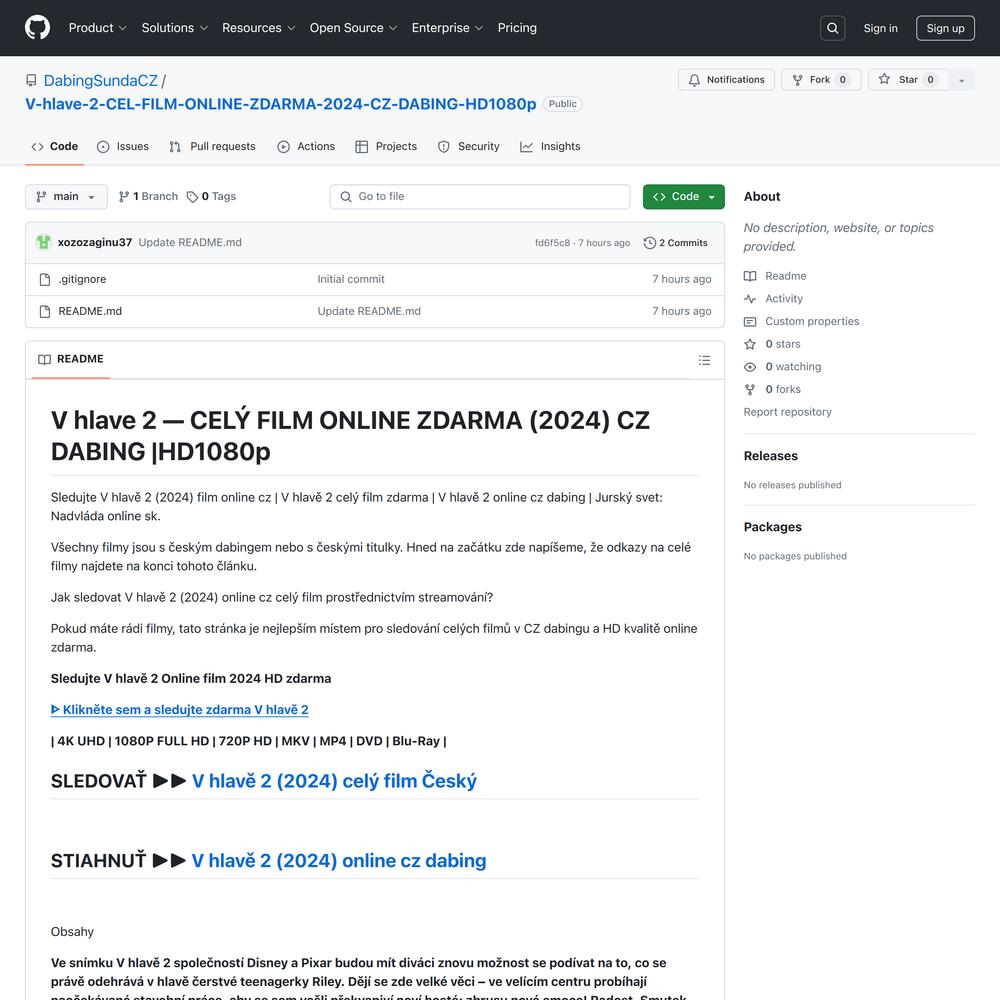Click the Custom properties icon
The image size is (1000, 1000).
coord(750,321)
